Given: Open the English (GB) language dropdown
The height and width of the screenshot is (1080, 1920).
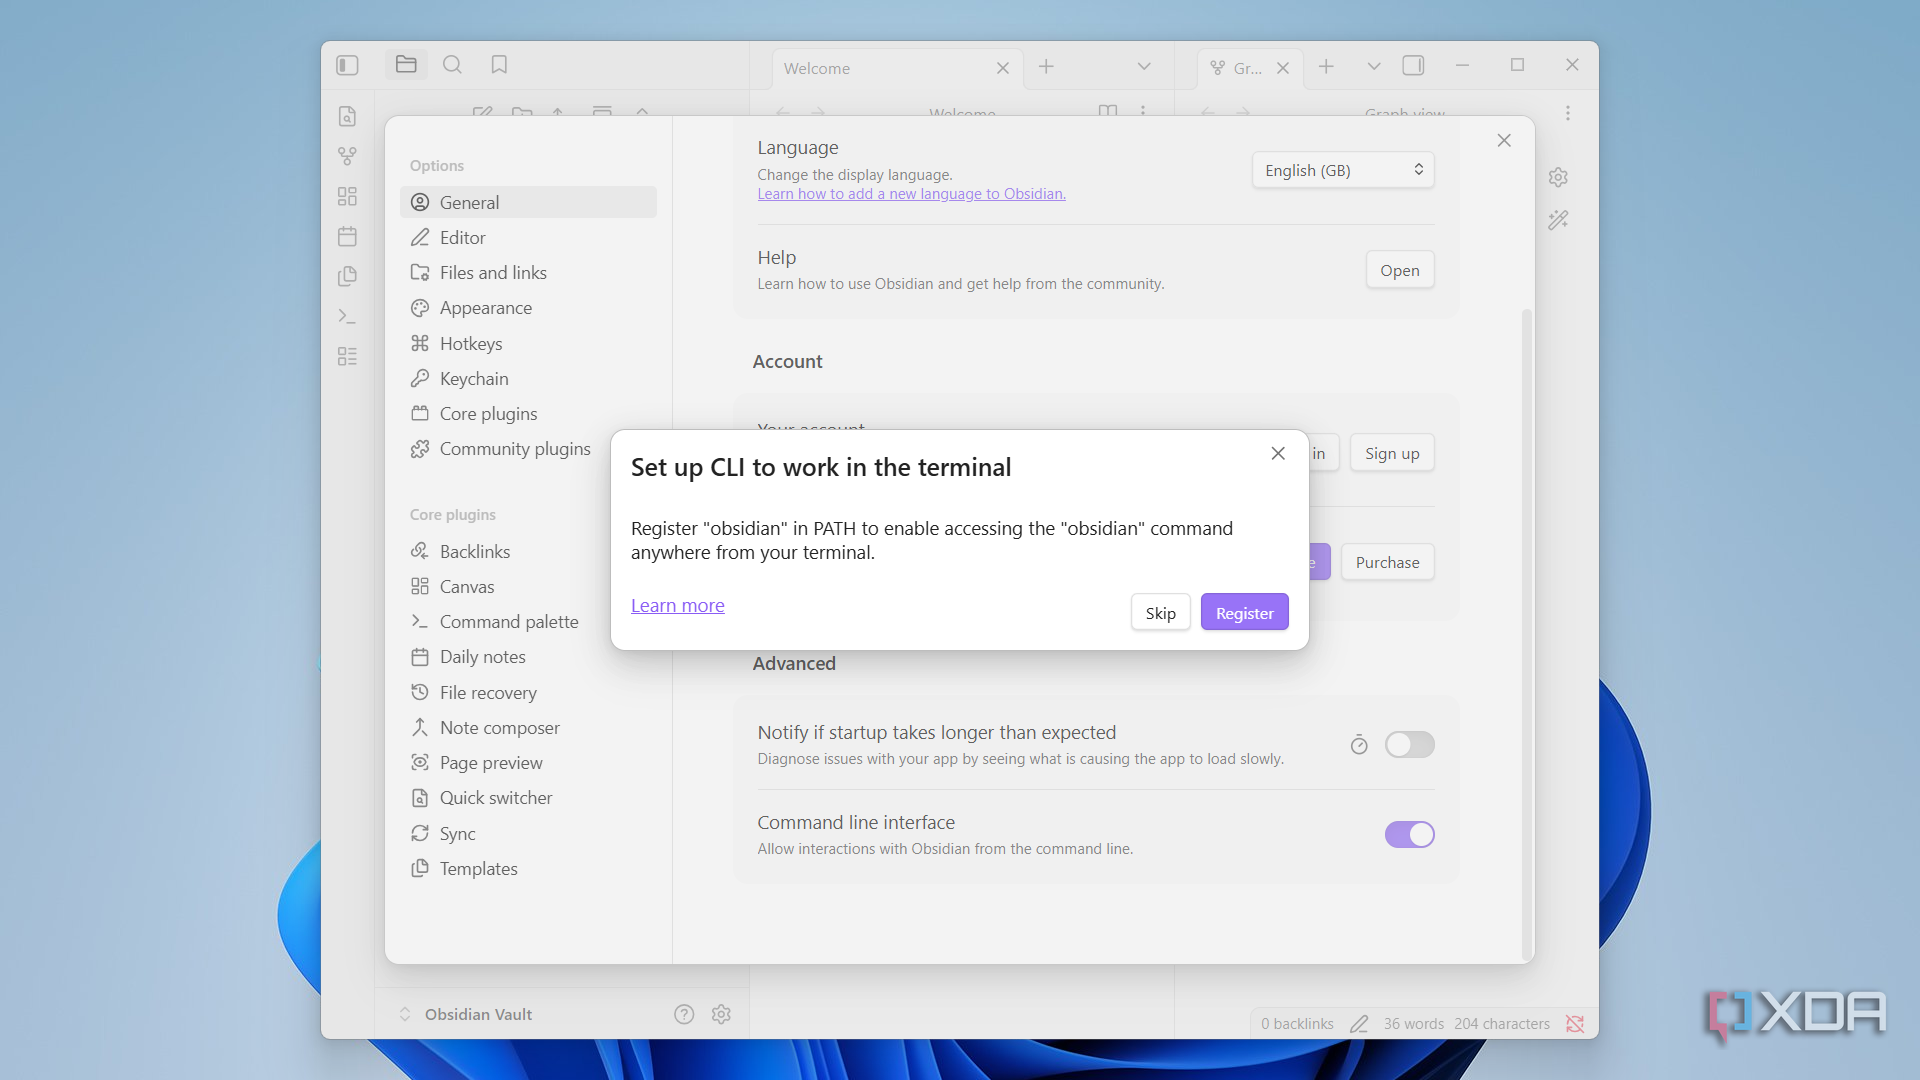Looking at the screenshot, I should coord(1343,170).
